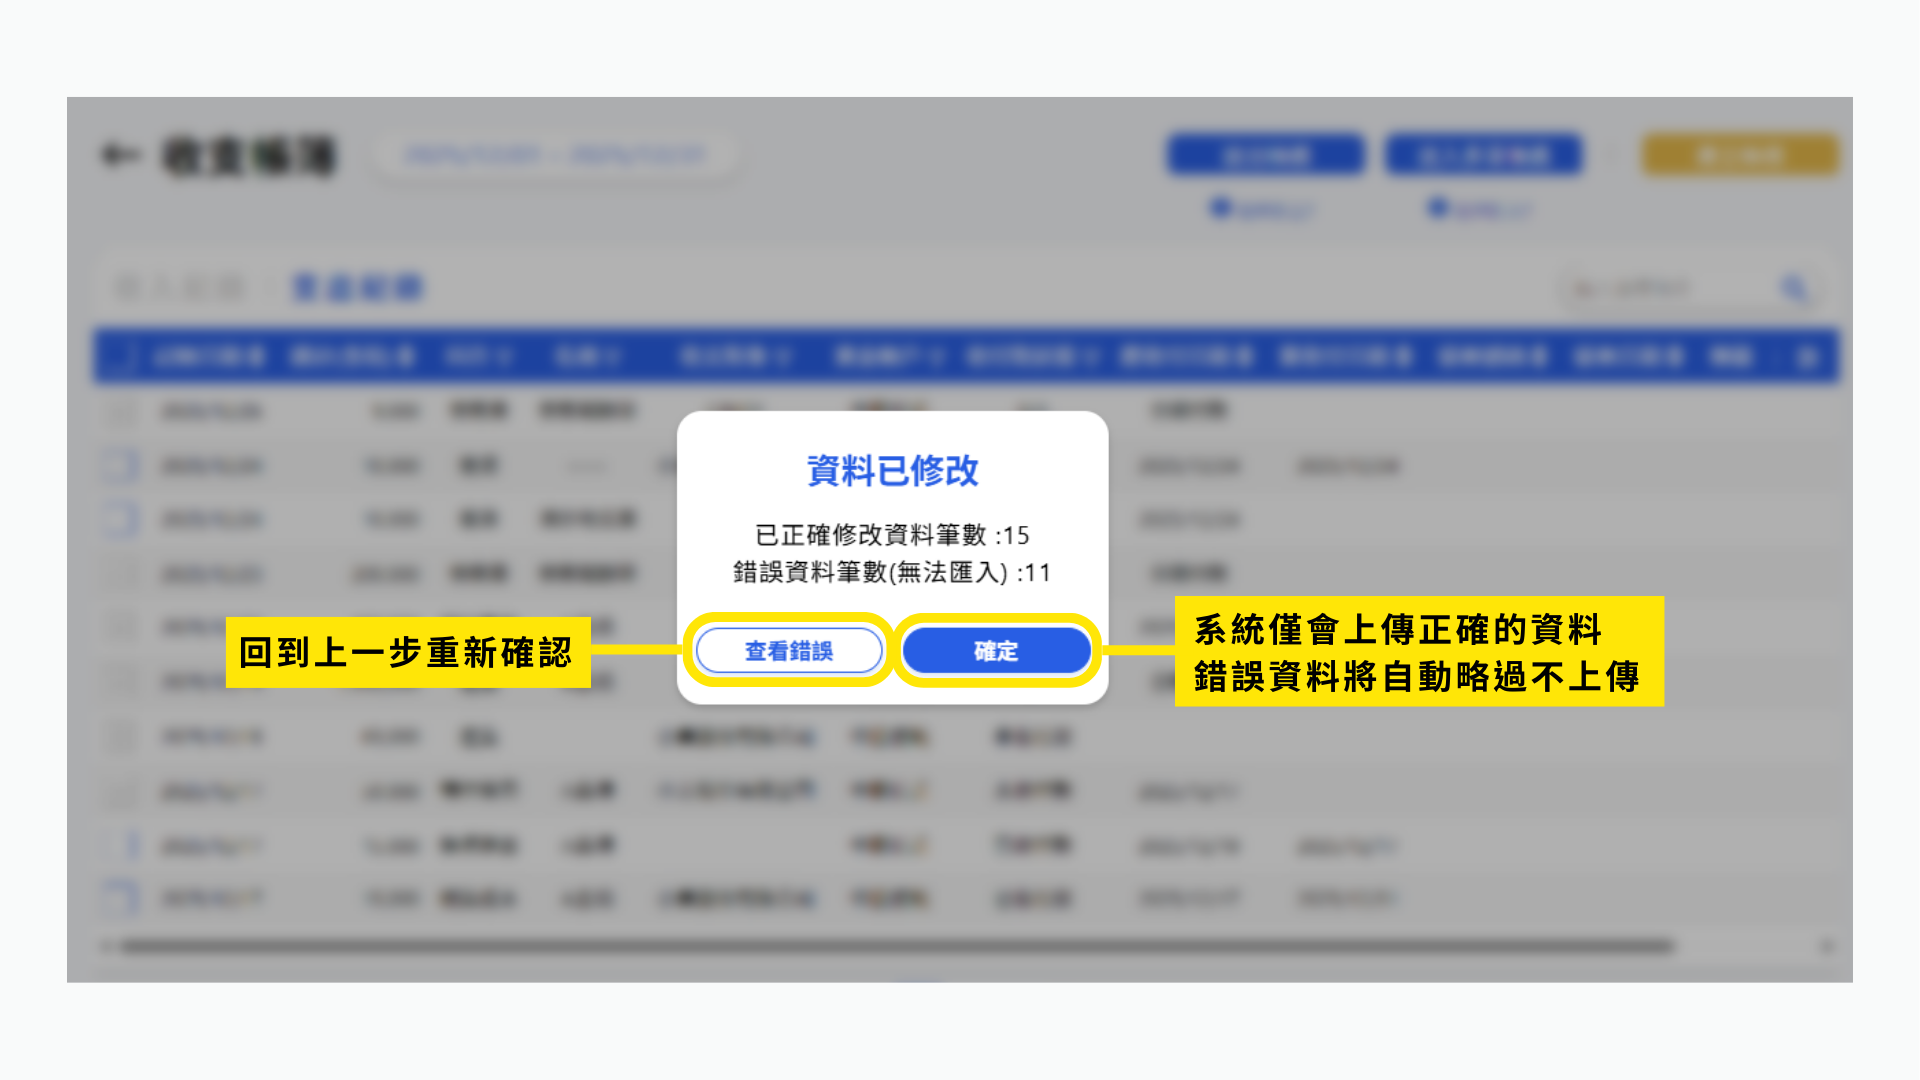Click the icon at the far end of table header
The width and height of the screenshot is (1920, 1080).
(x=1806, y=357)
